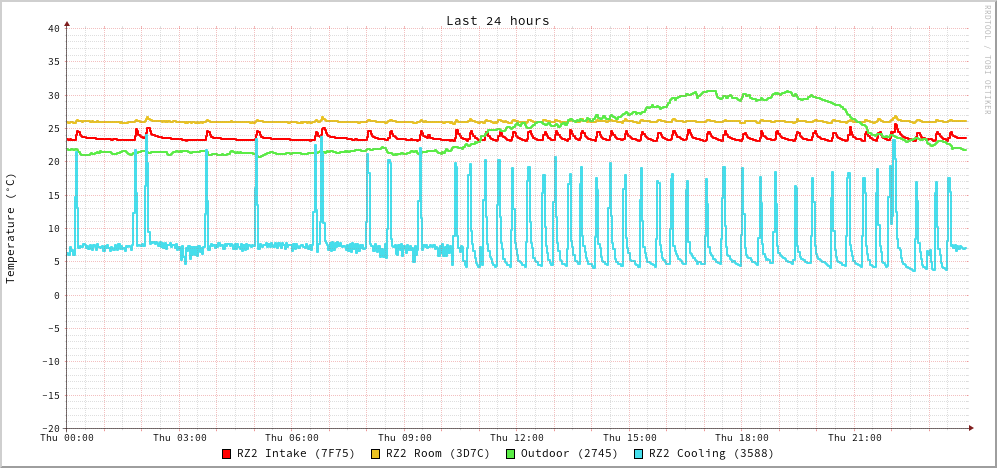Click the Temperature (°C) y-axis label
The width and height of the screenshot is (997, 468).
pyautogui.click(x=11, y=228)
